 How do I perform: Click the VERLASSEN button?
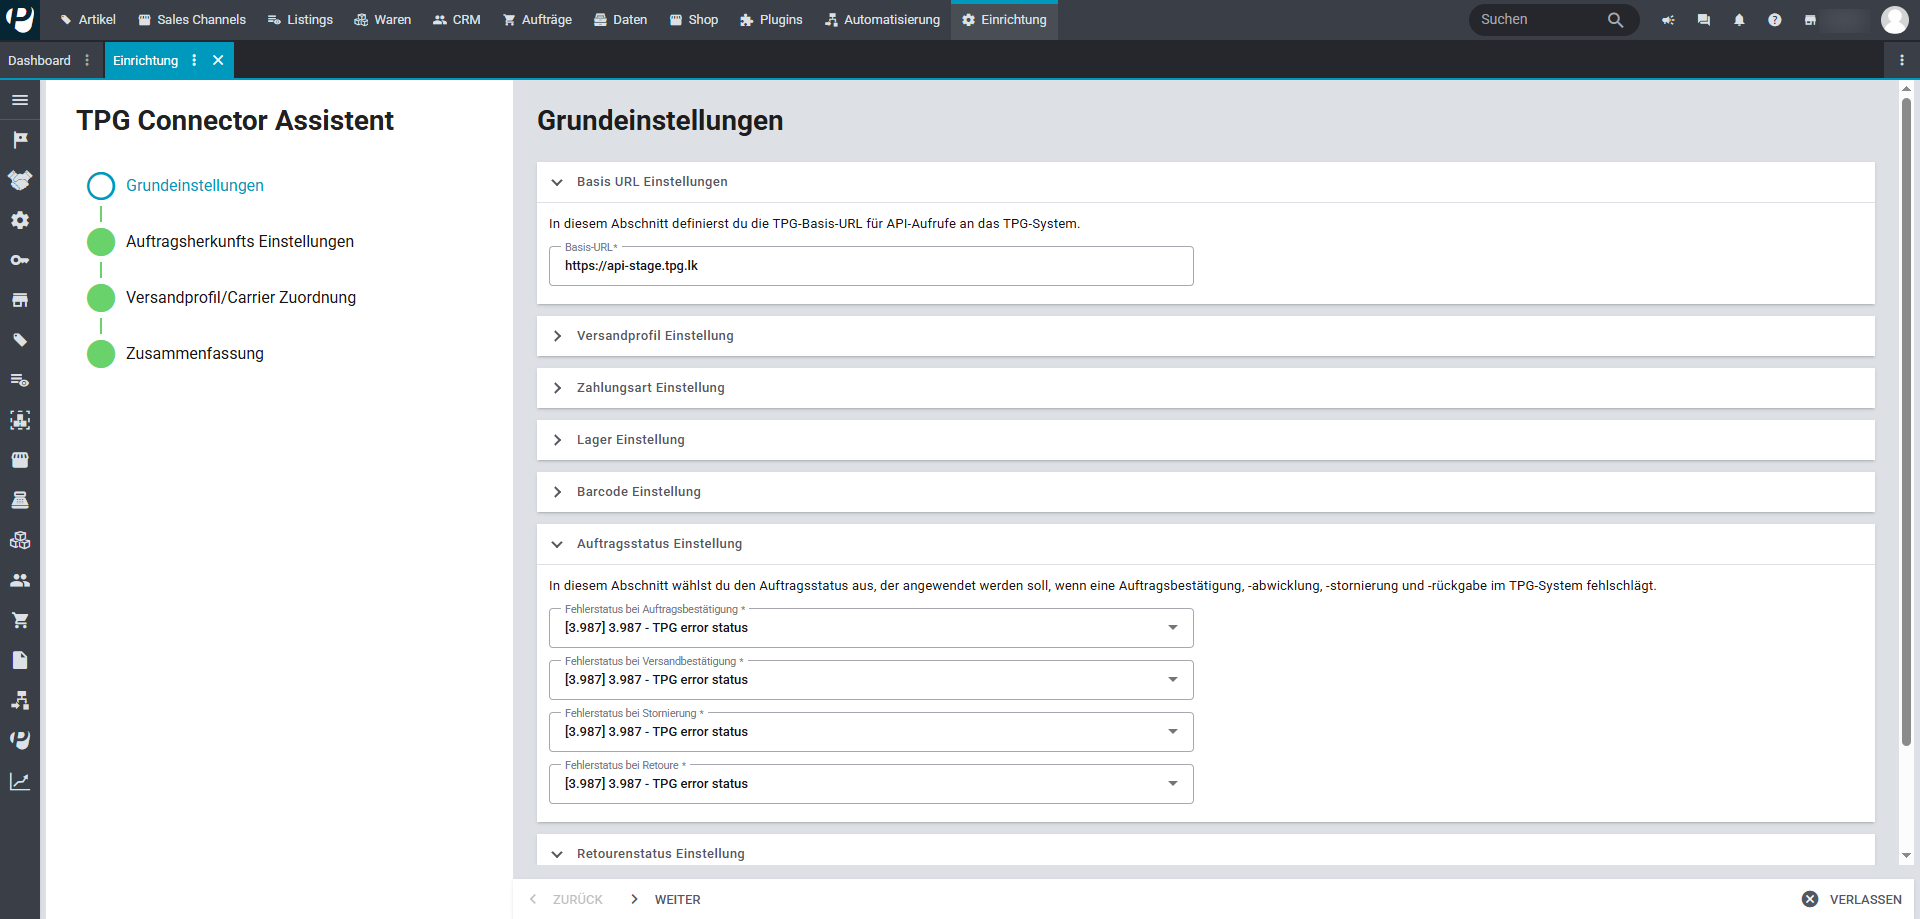point(1852,899)
